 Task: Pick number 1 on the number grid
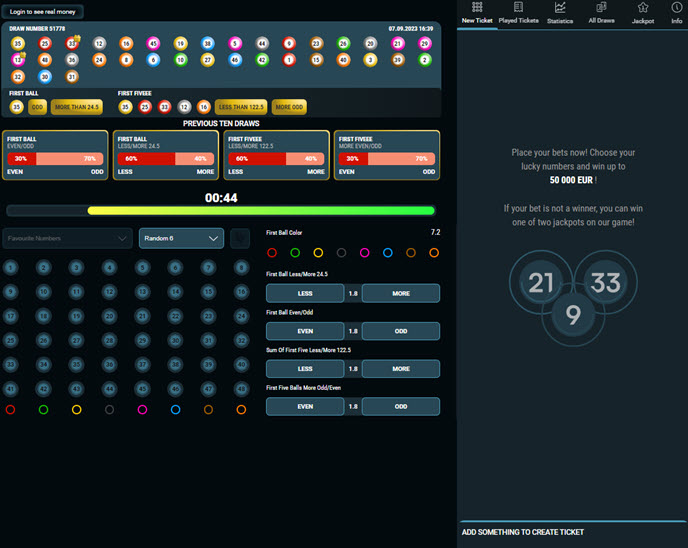click(x=10, y=267)
